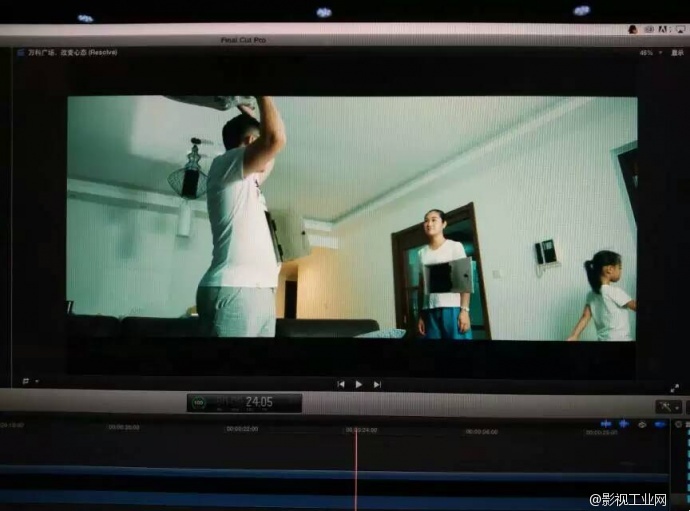Toggle audio skimming in timeline
The height and width of the screenshot is (511, 690).
623,424
